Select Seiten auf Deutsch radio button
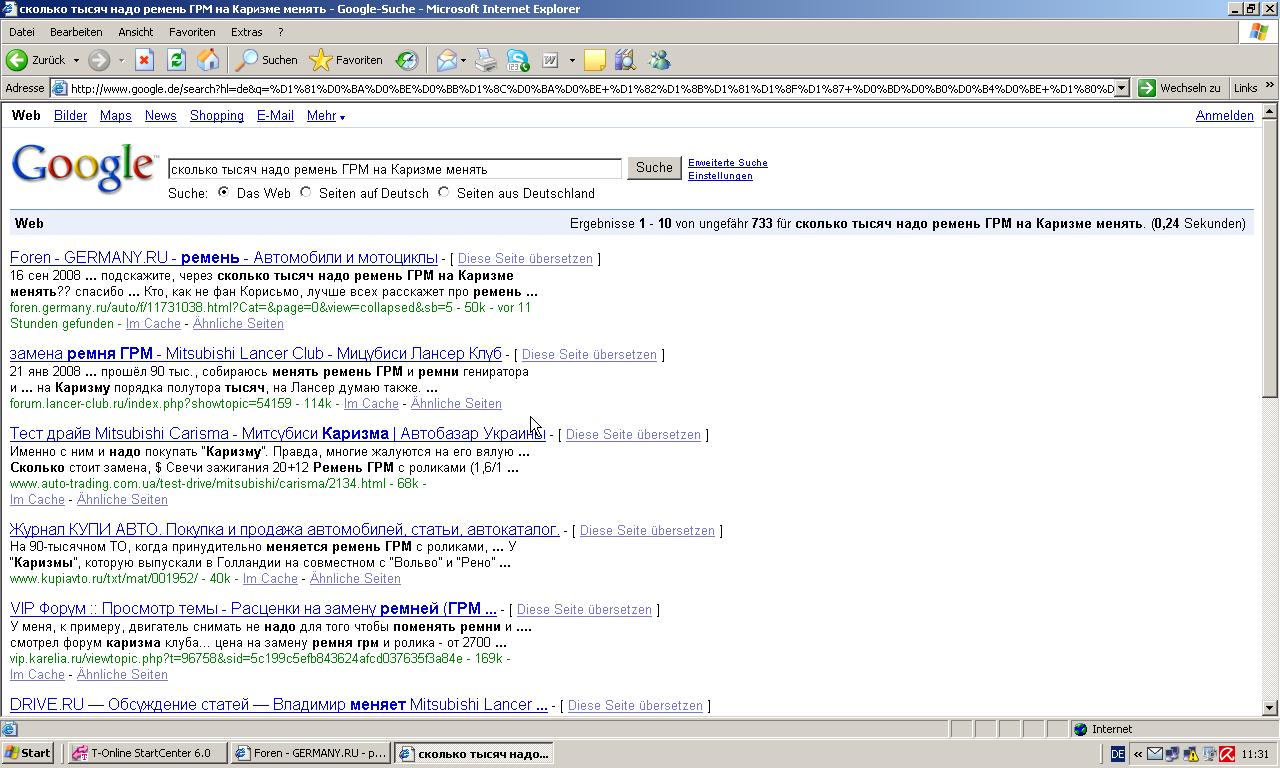The image size is (1280, 768). (305, 192)
